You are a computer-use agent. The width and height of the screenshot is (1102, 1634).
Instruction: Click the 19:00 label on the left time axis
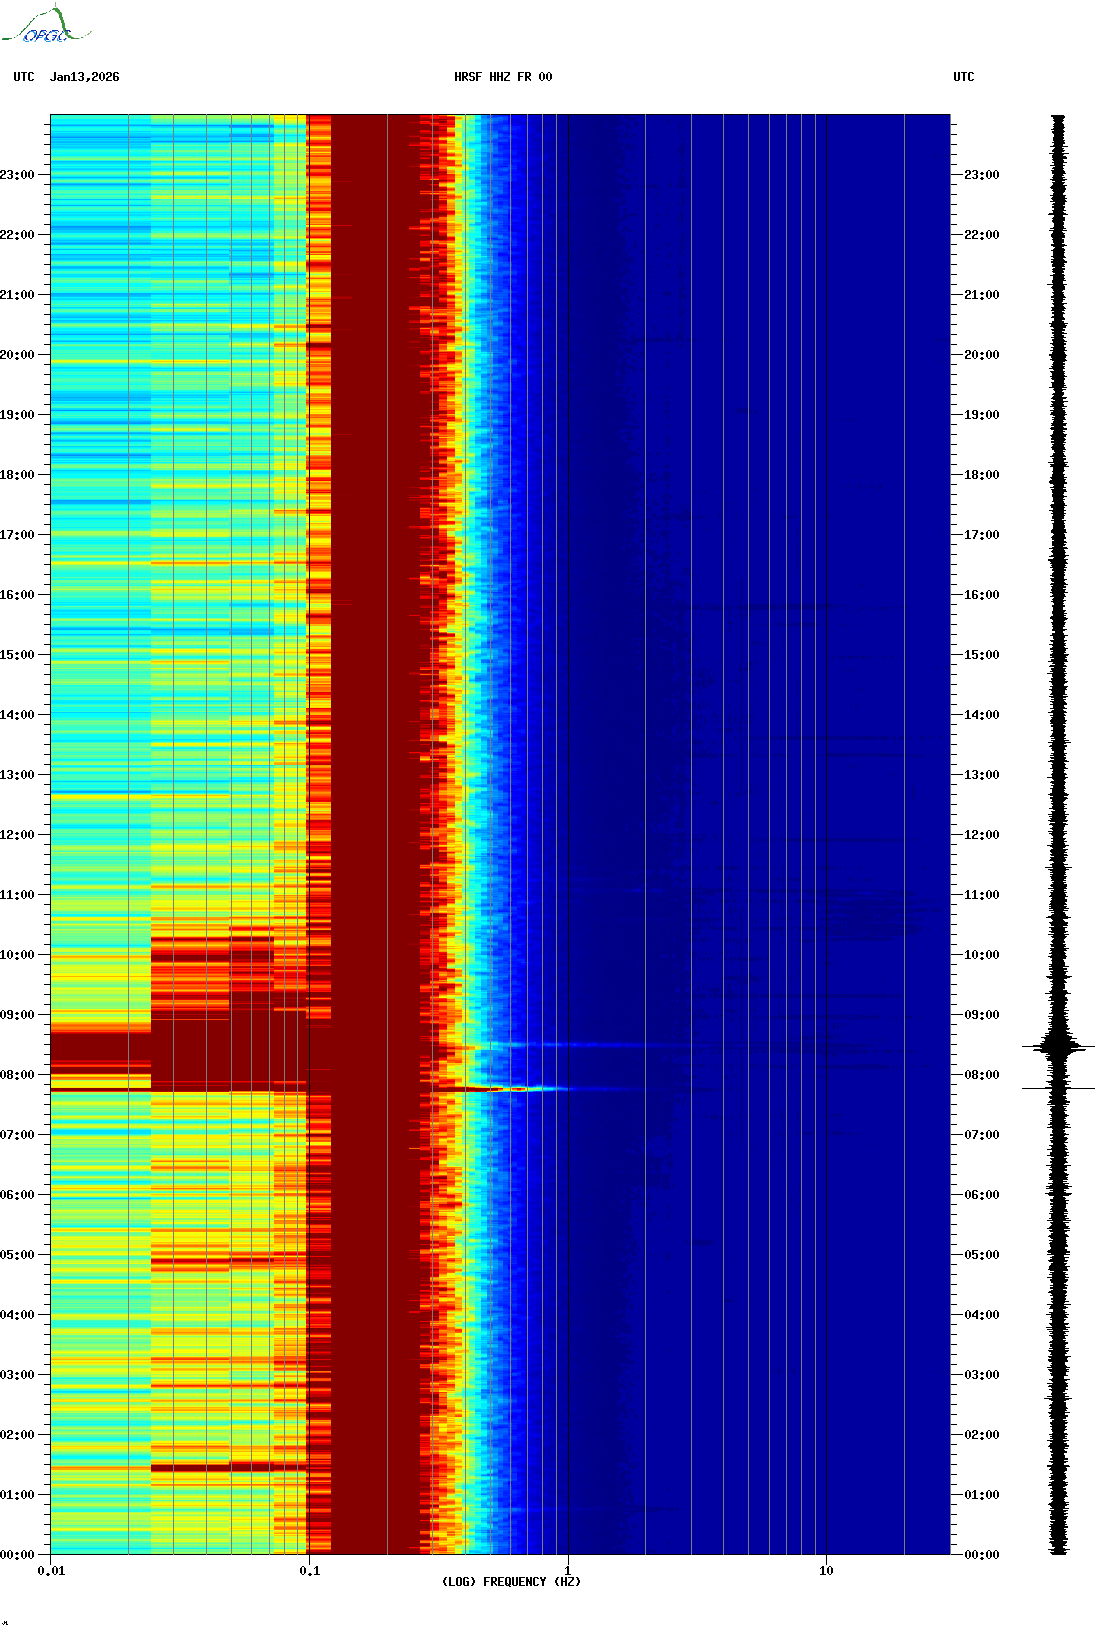coord(17,415)
